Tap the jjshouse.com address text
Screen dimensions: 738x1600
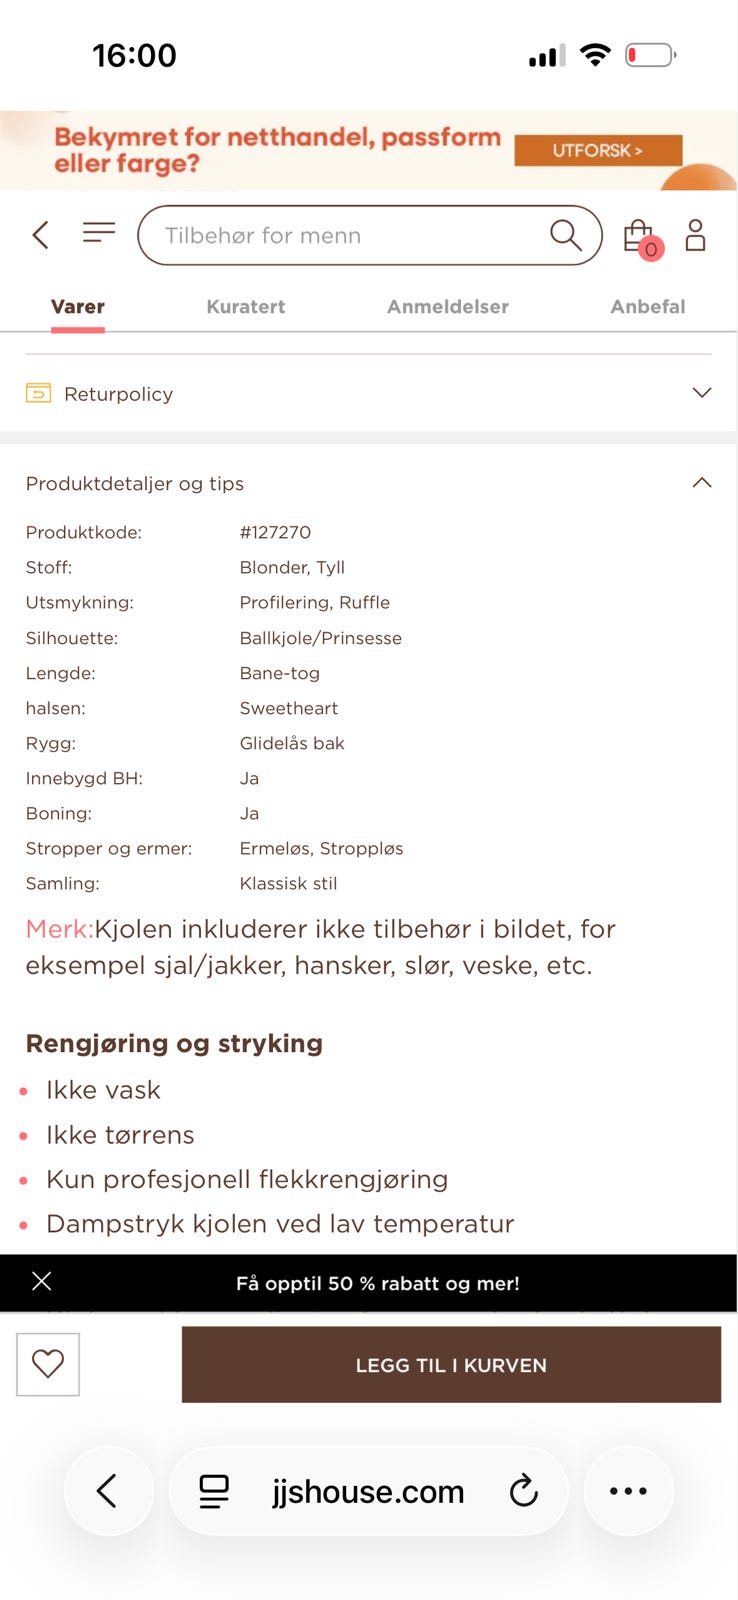pos(368,1491)
